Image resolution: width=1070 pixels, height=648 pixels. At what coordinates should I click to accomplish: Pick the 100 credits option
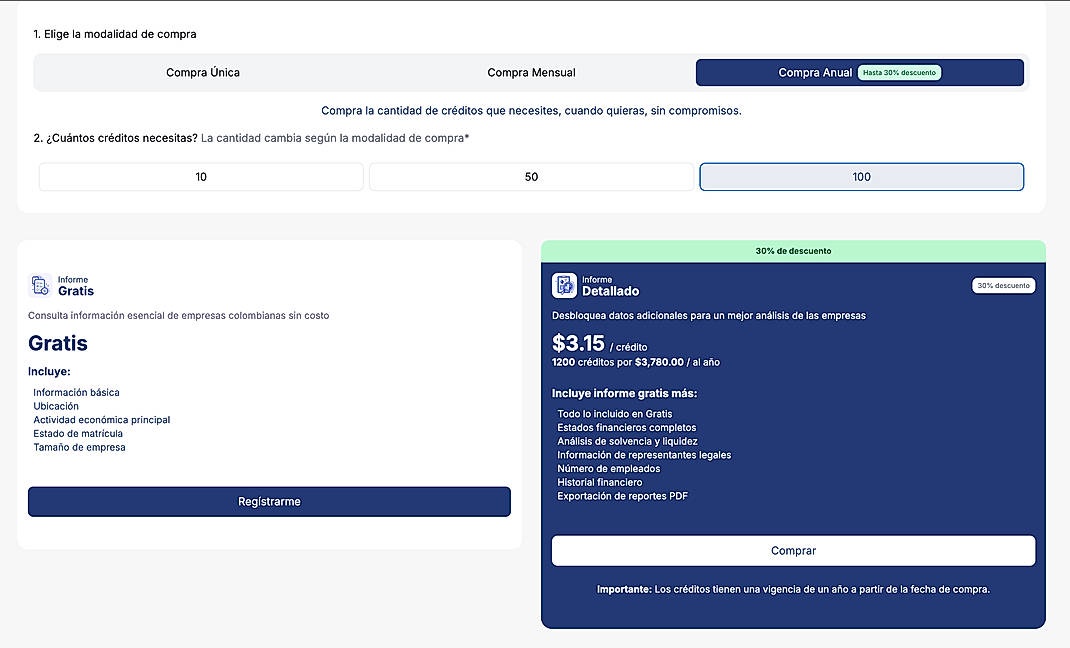tap(861, 177)
